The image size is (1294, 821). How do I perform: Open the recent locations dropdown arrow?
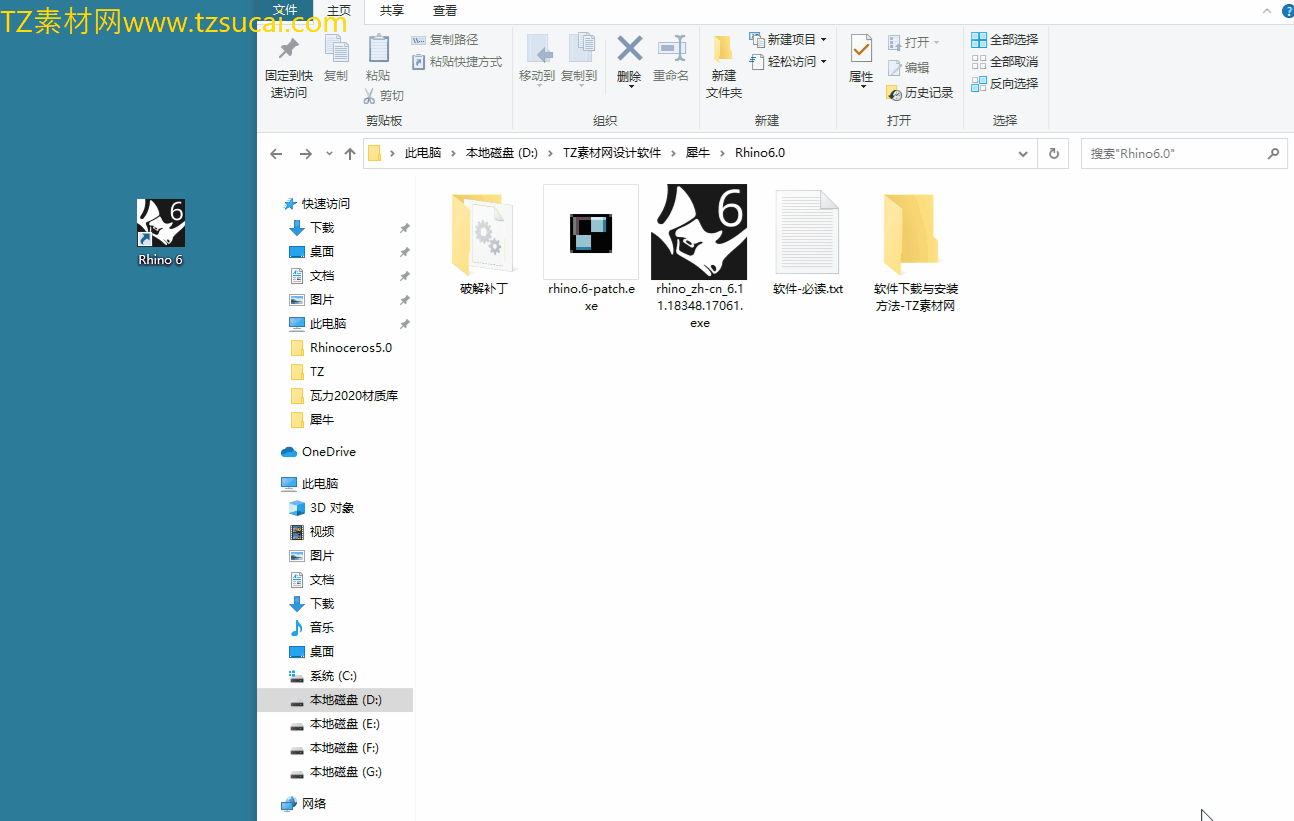click(329, 154)
